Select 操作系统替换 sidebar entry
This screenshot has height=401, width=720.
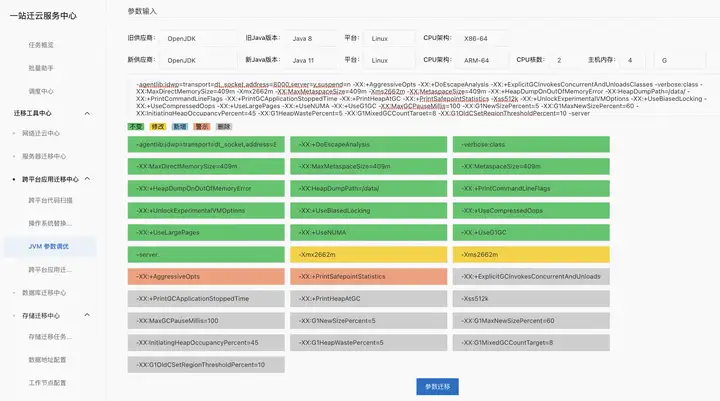(50, 223)
